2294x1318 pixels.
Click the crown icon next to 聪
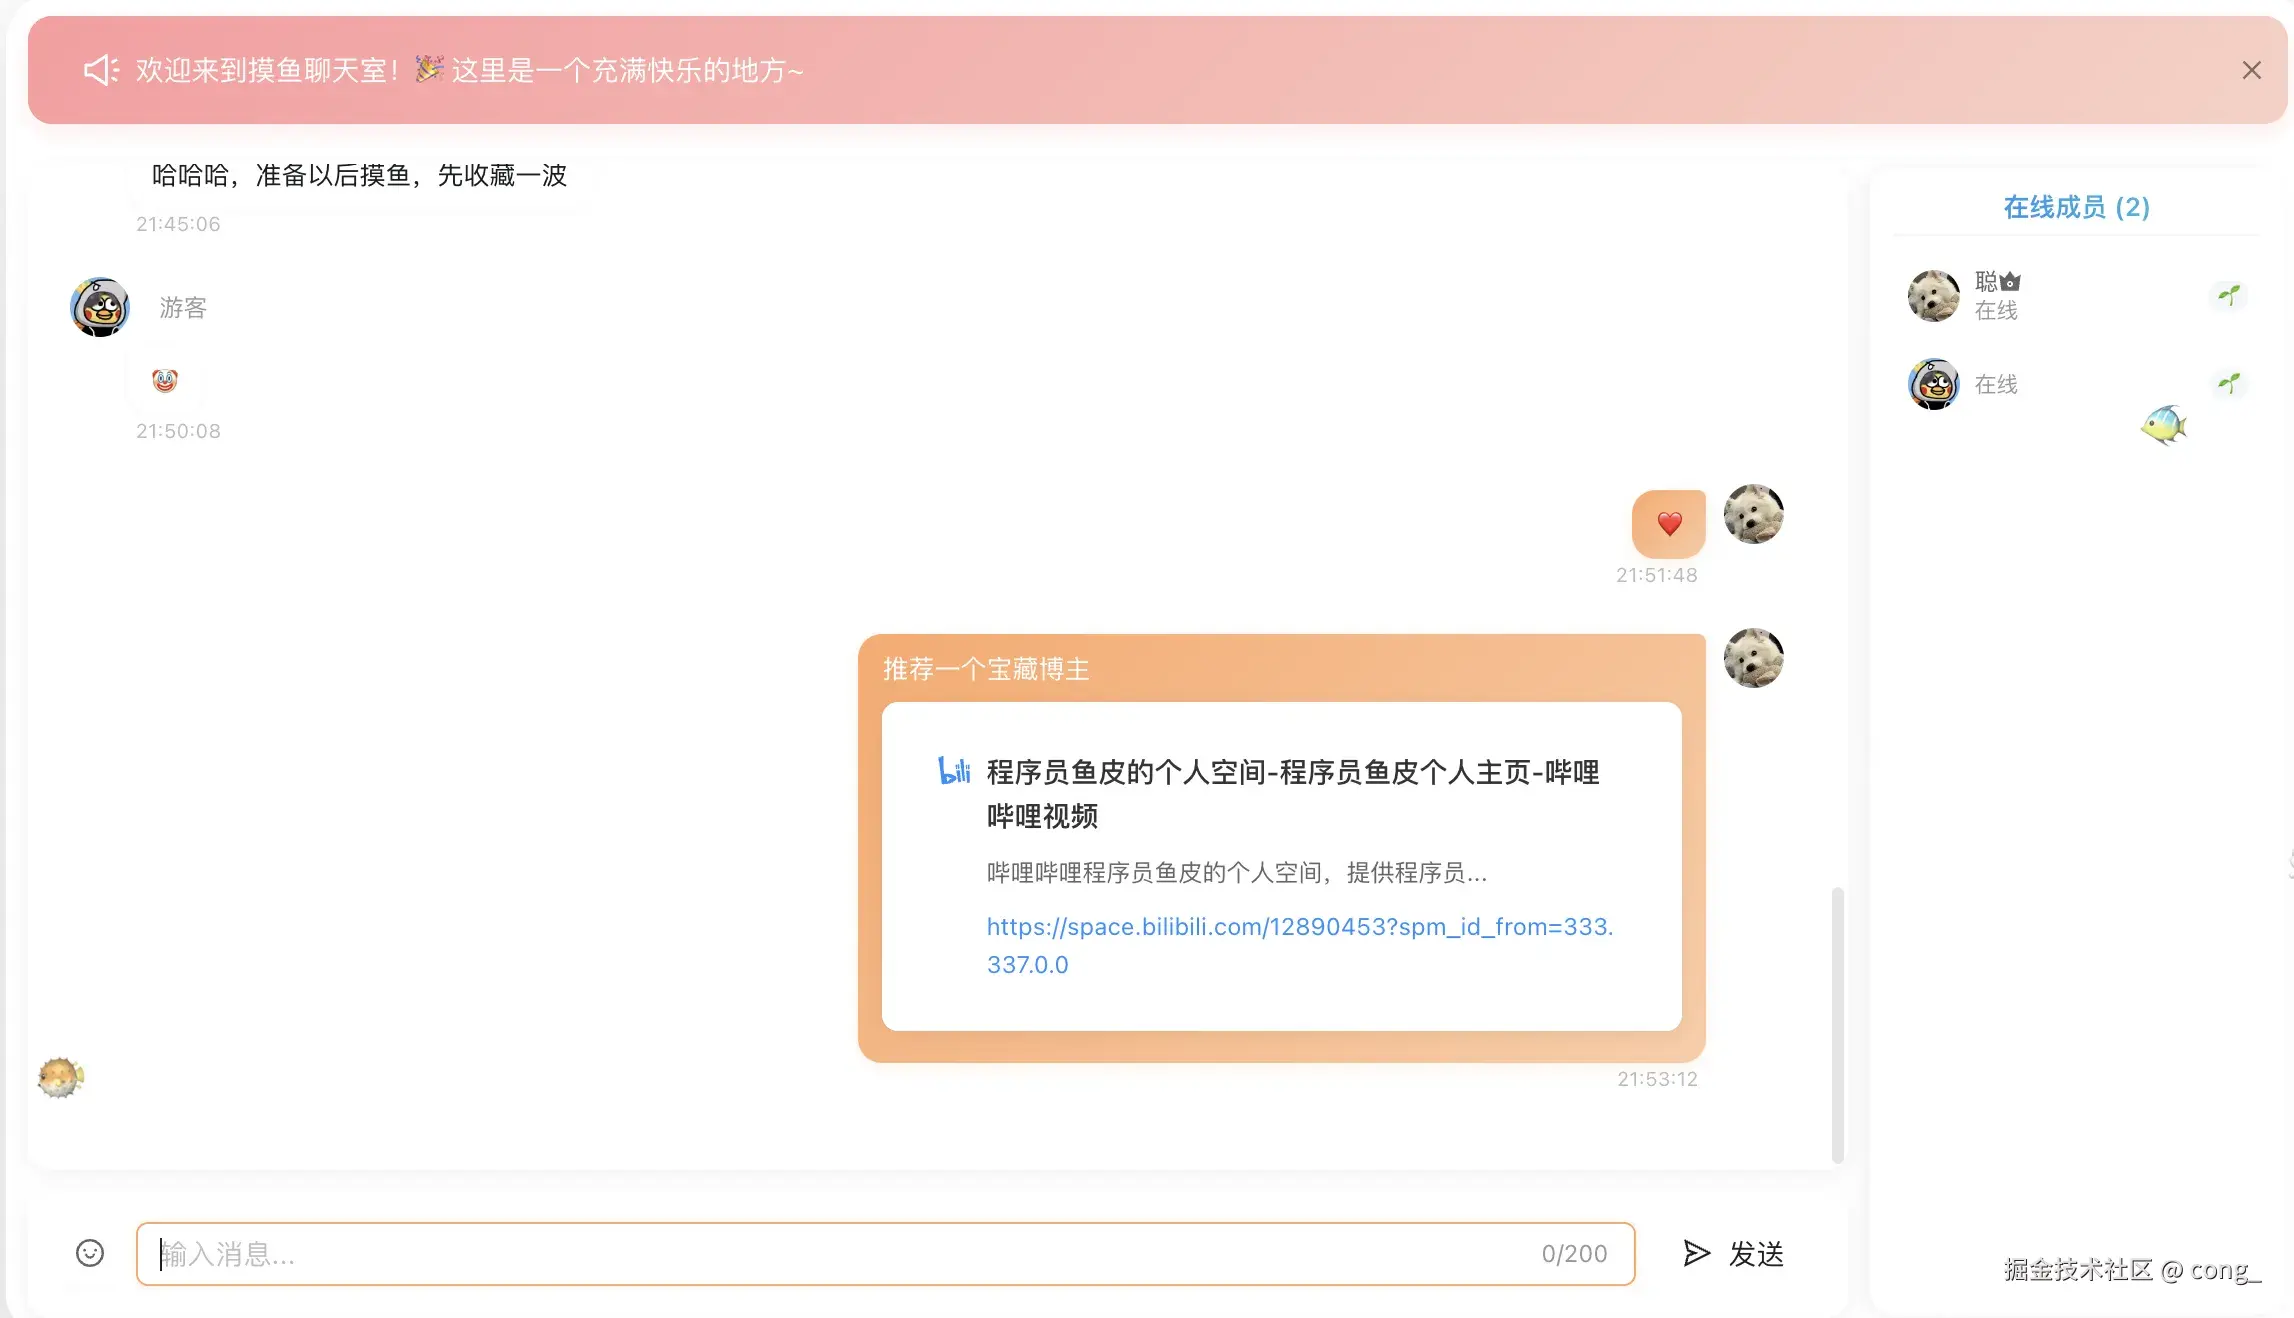pyautogui.click(x=2010, y=282)
